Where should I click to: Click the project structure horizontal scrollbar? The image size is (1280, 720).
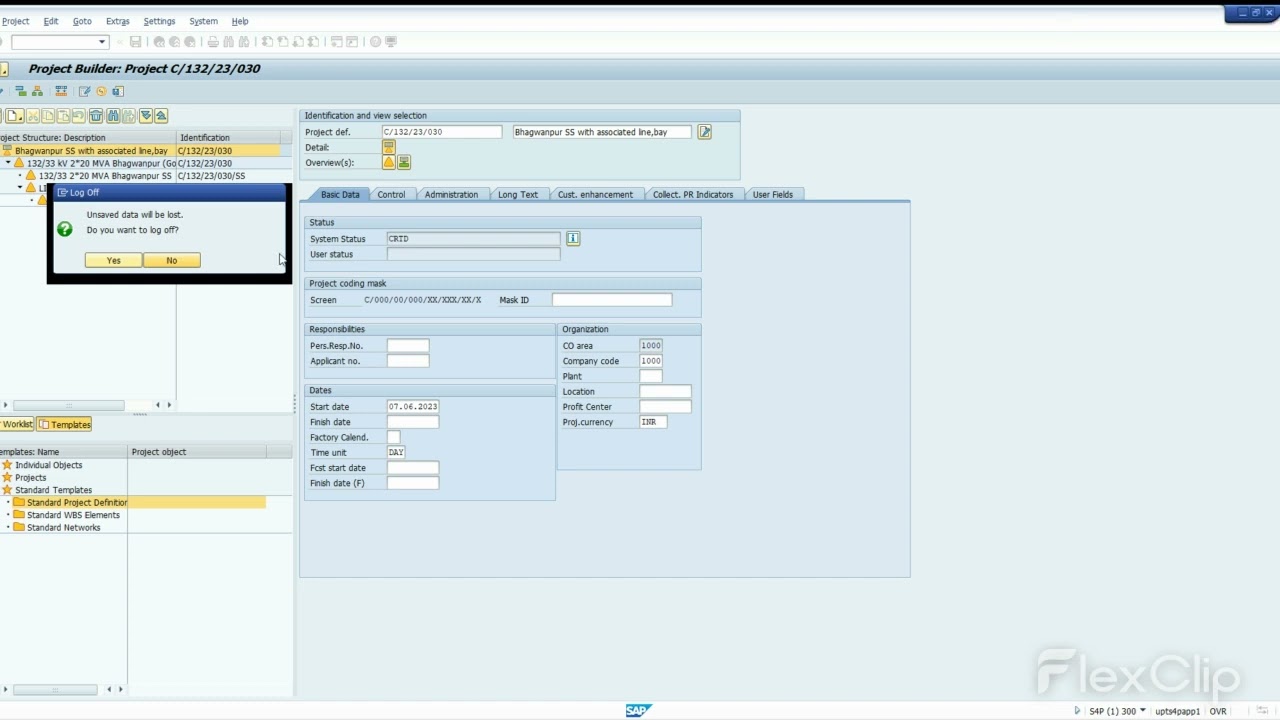(68, 405)
